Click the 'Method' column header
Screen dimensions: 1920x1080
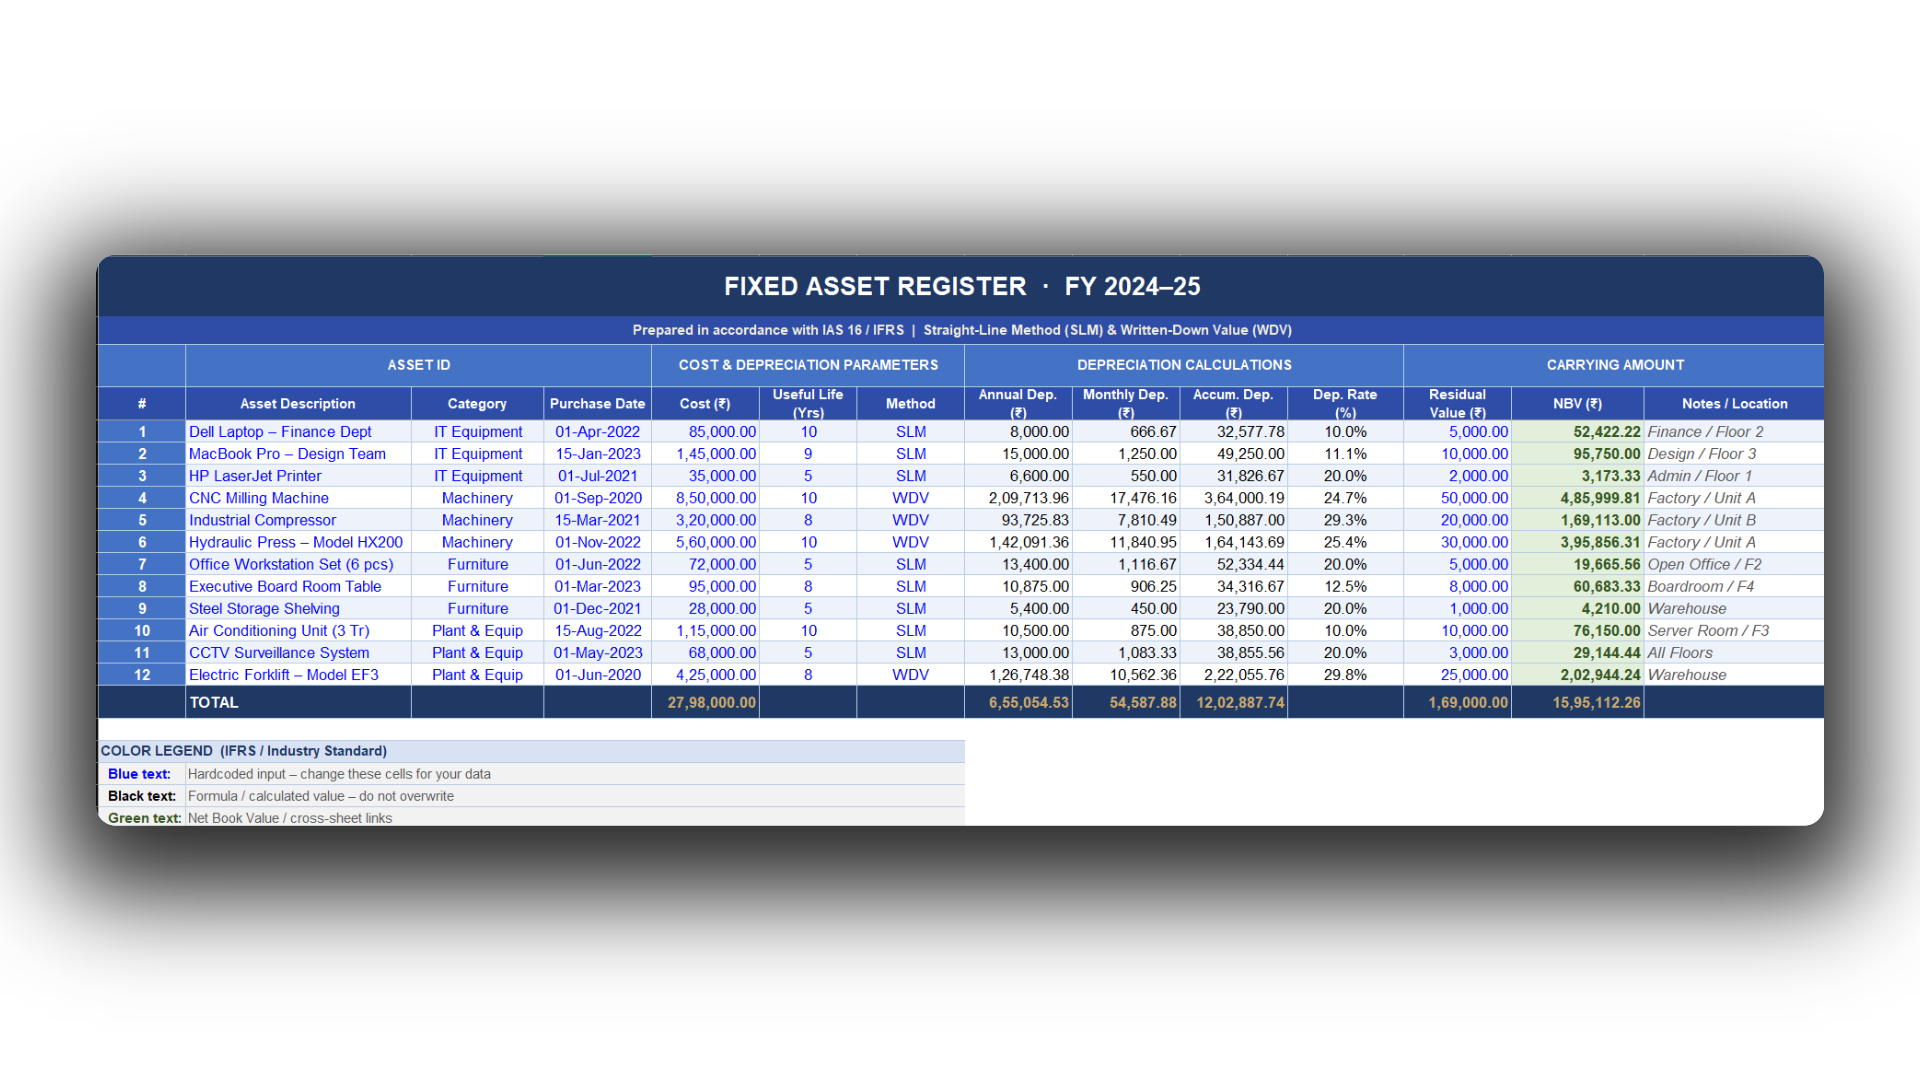coord(910,404)
